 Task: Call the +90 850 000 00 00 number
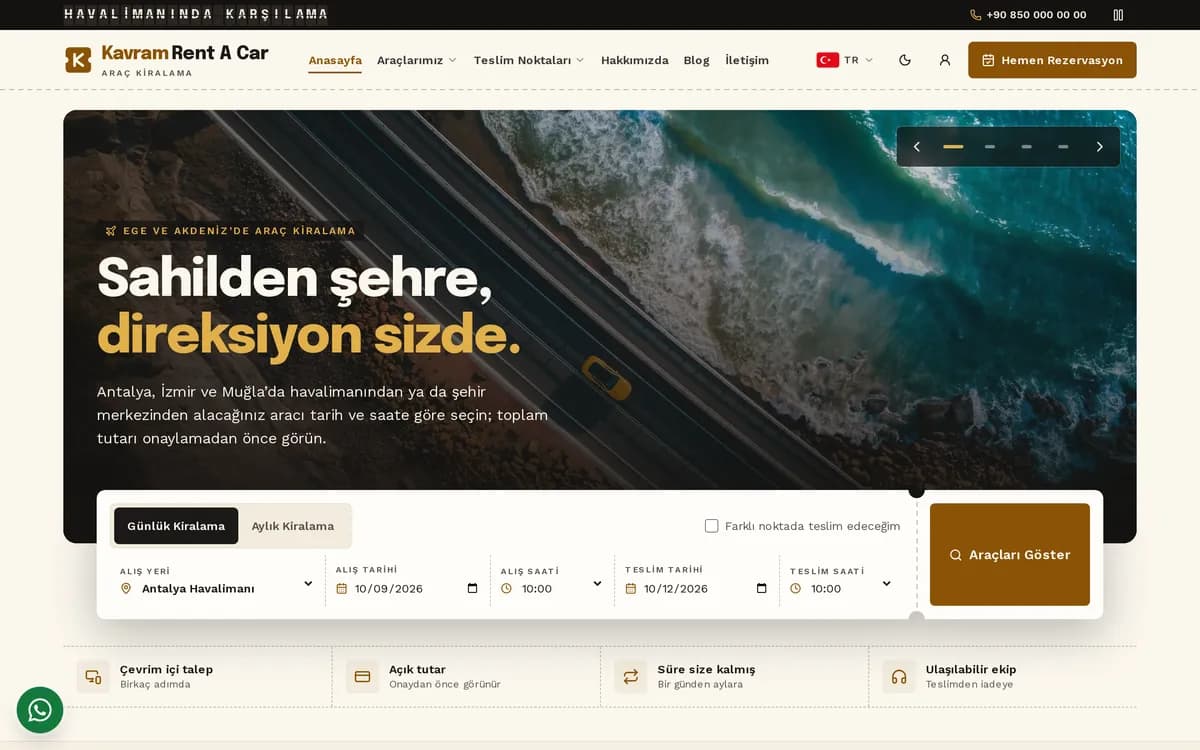pos(1036,15)
